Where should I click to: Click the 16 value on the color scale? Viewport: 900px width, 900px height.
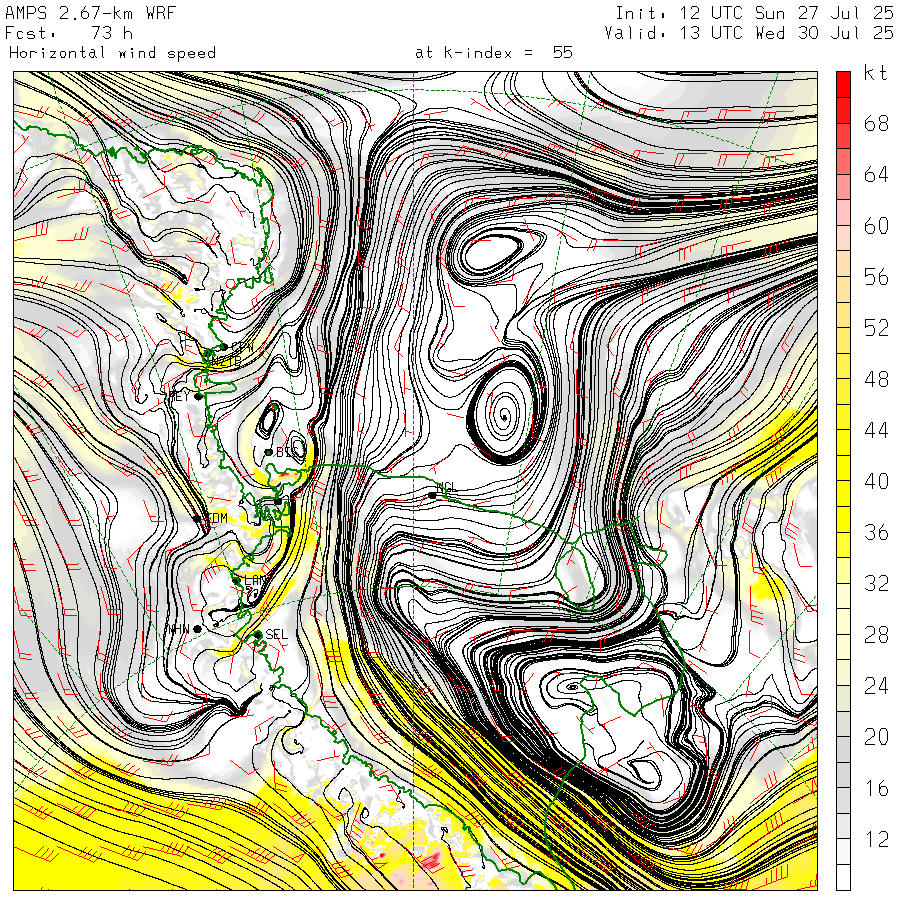point(876,789)
